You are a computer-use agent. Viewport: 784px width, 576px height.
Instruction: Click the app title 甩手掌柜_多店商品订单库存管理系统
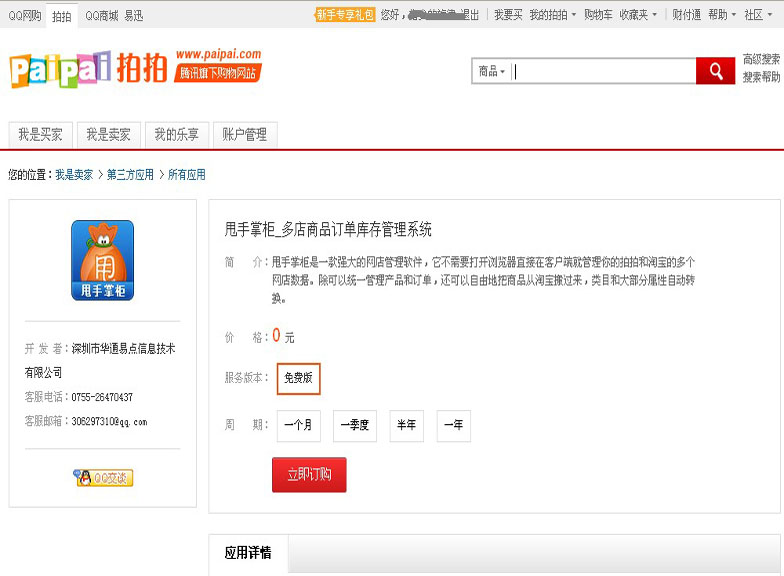(328, 230)
